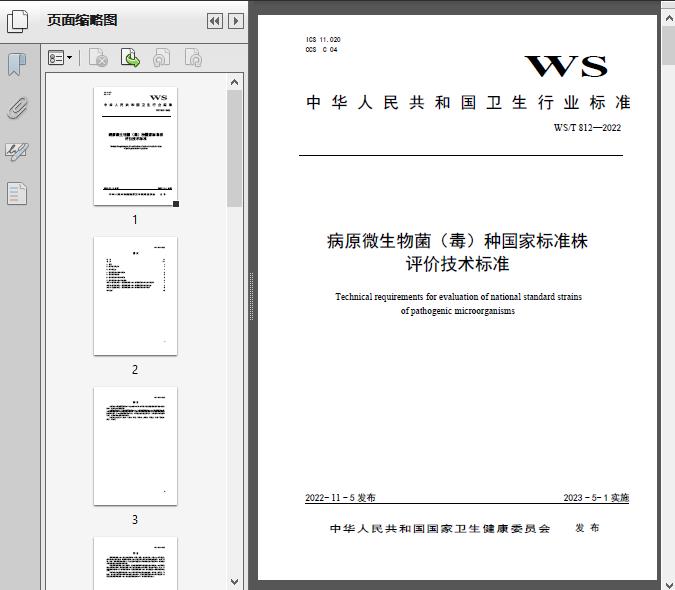This screenshot has height=590, width=675.
Task: Click the subtitle 评价技术标准
Action: coord(457,264)
